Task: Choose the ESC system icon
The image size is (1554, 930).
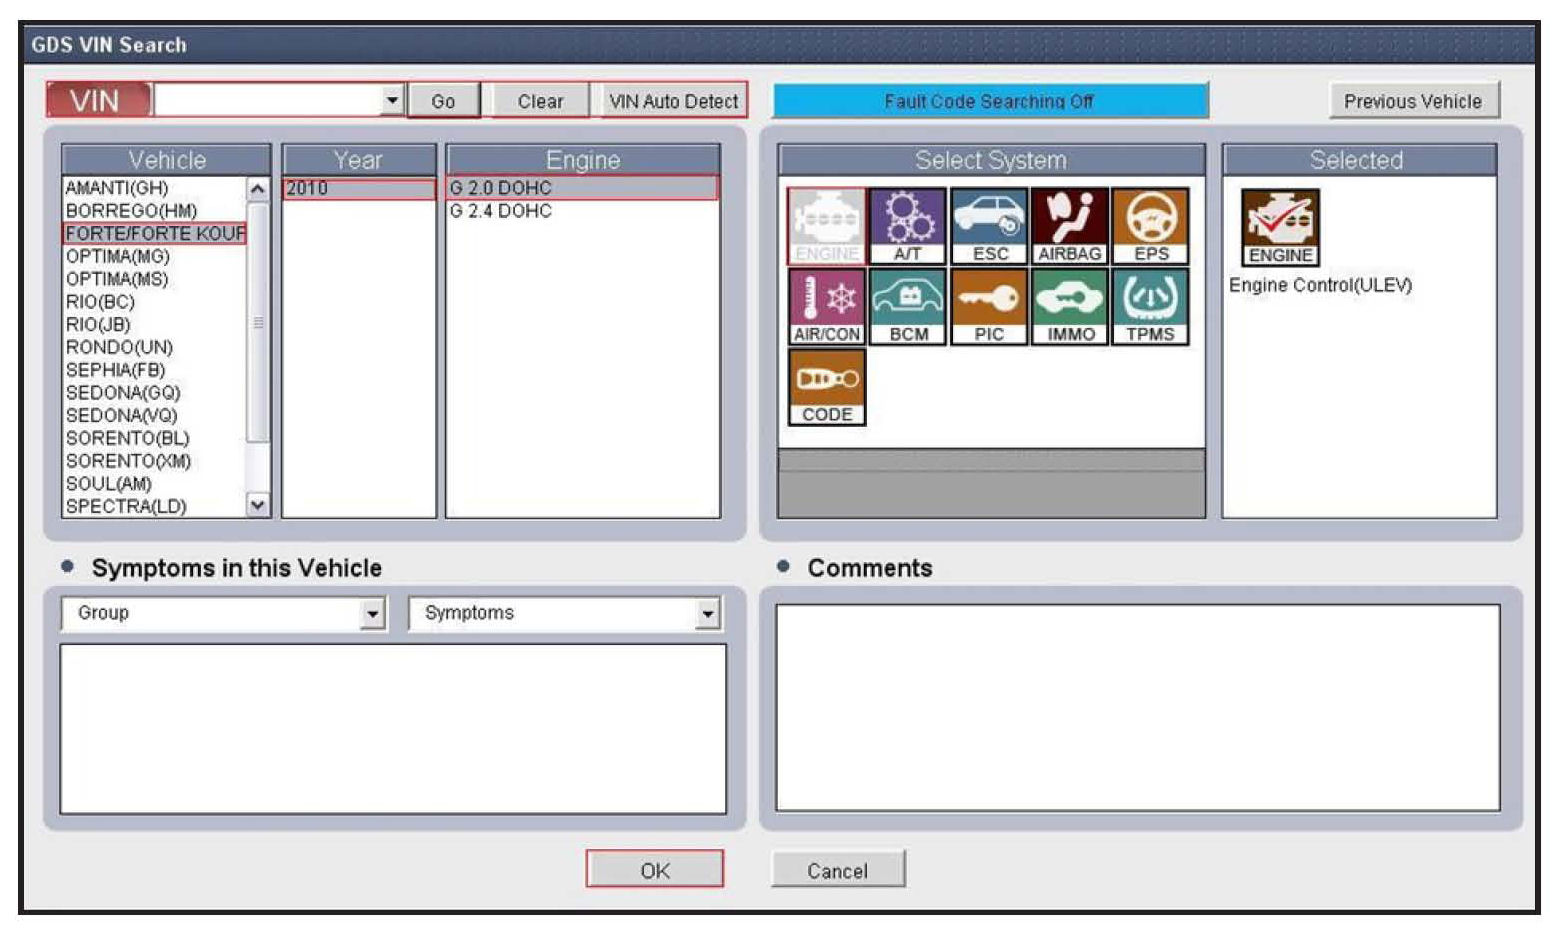Action: [x=989, y=226]
